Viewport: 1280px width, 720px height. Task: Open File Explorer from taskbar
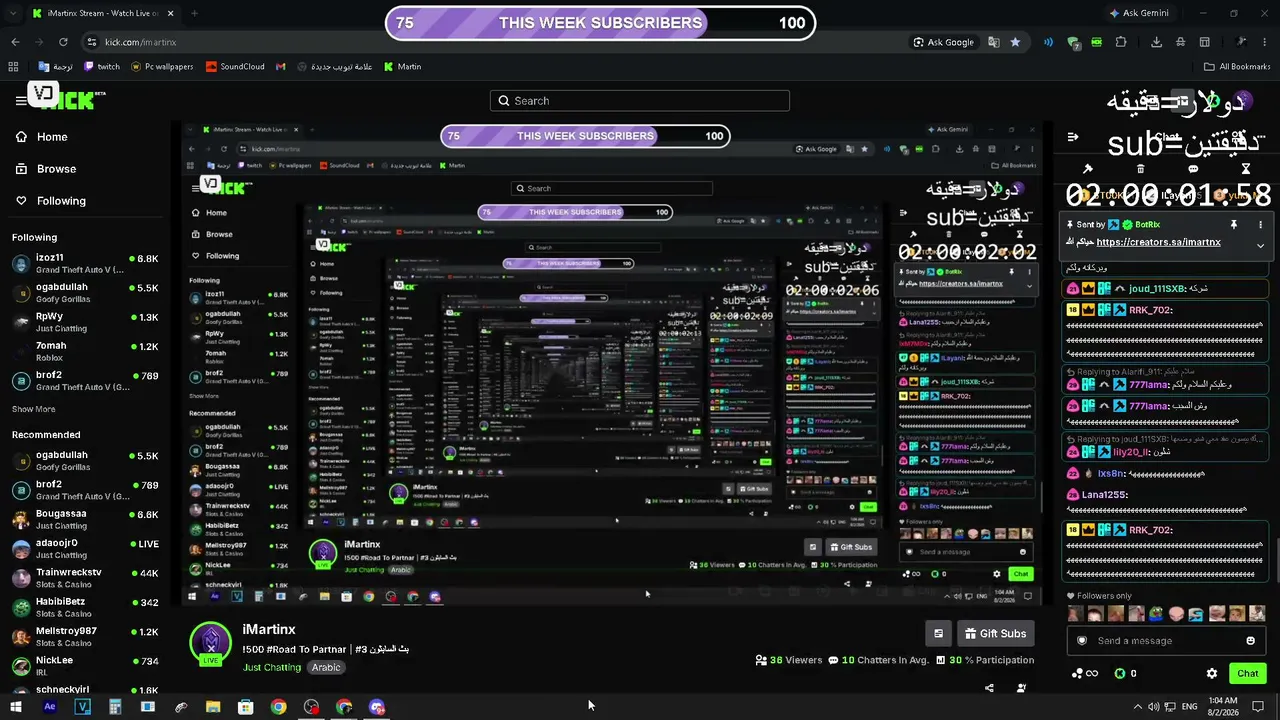pos(213,707)
